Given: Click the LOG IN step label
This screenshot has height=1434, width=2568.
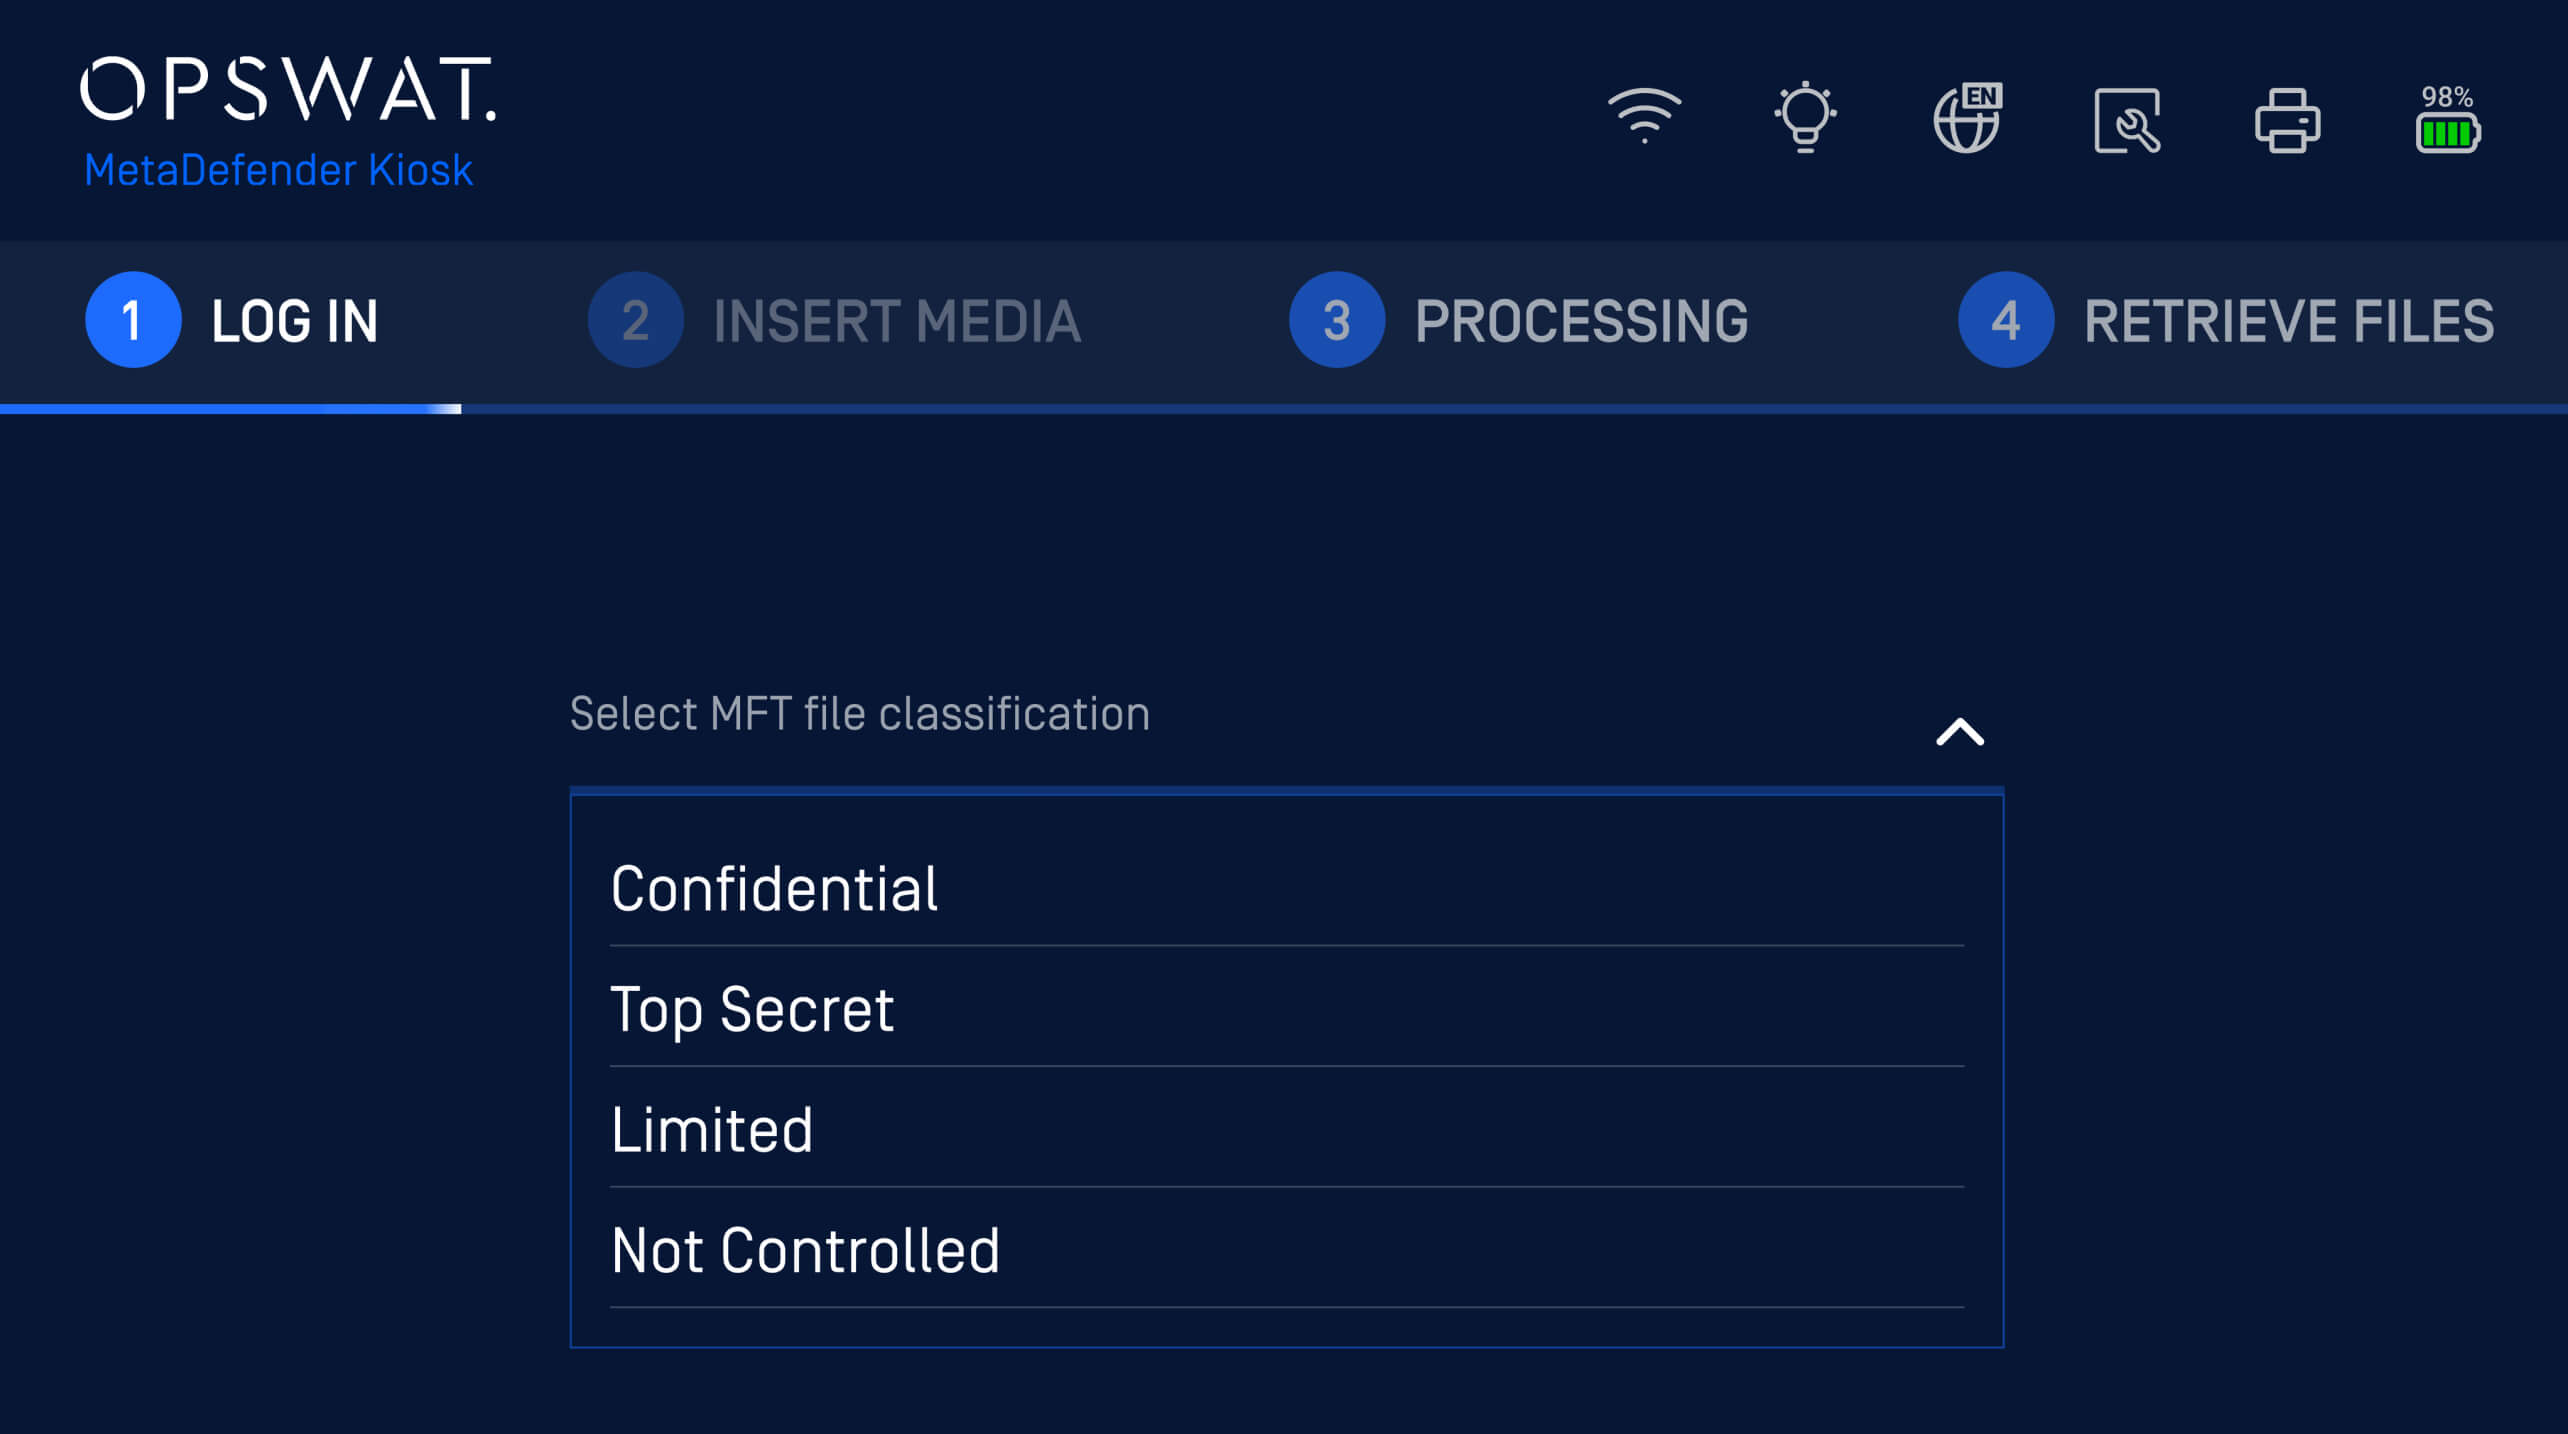Looking at the screenshot, I should (x=295, y=320).
